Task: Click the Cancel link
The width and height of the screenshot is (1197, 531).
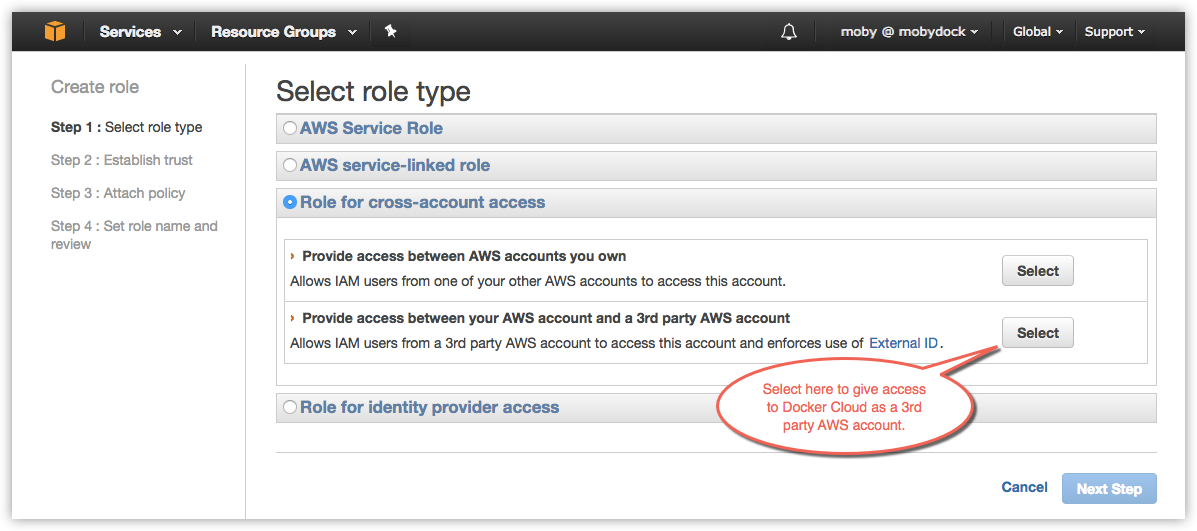Action: point(1024,487)
